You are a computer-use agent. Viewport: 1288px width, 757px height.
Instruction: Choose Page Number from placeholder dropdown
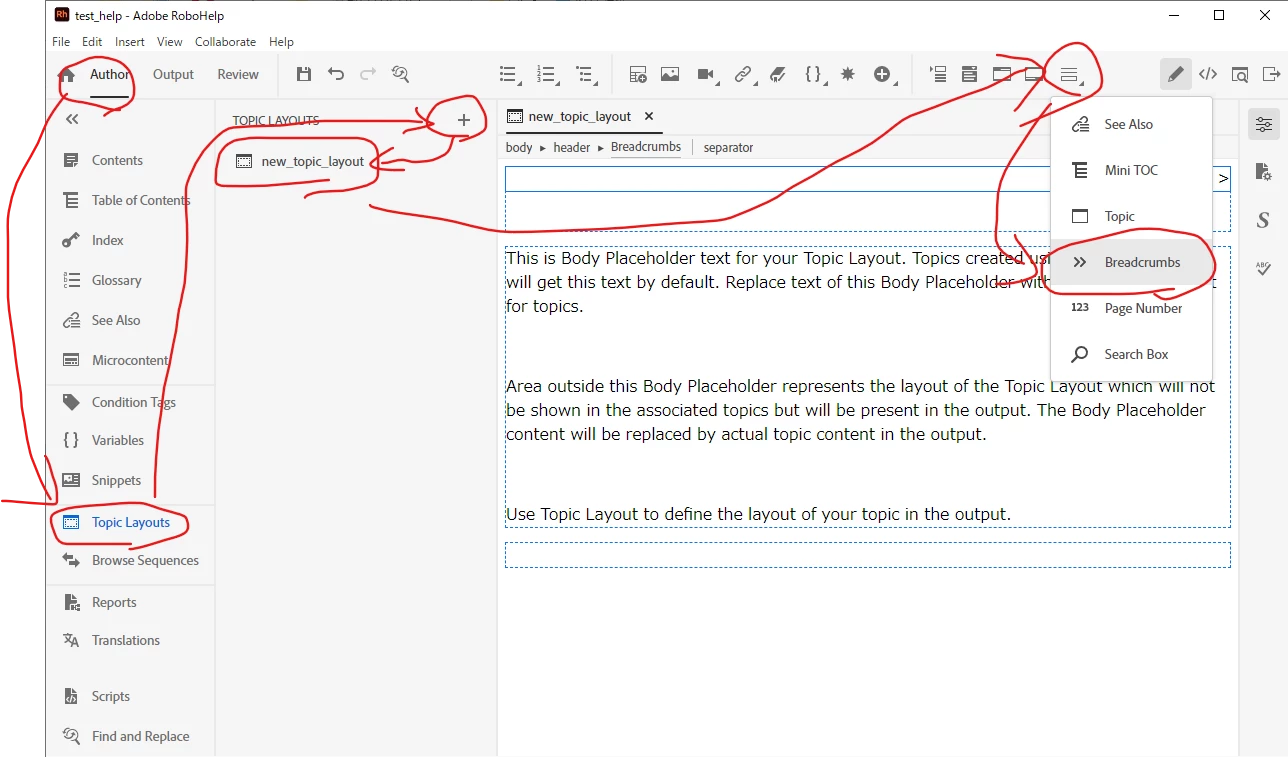(x=1131, y=308)
